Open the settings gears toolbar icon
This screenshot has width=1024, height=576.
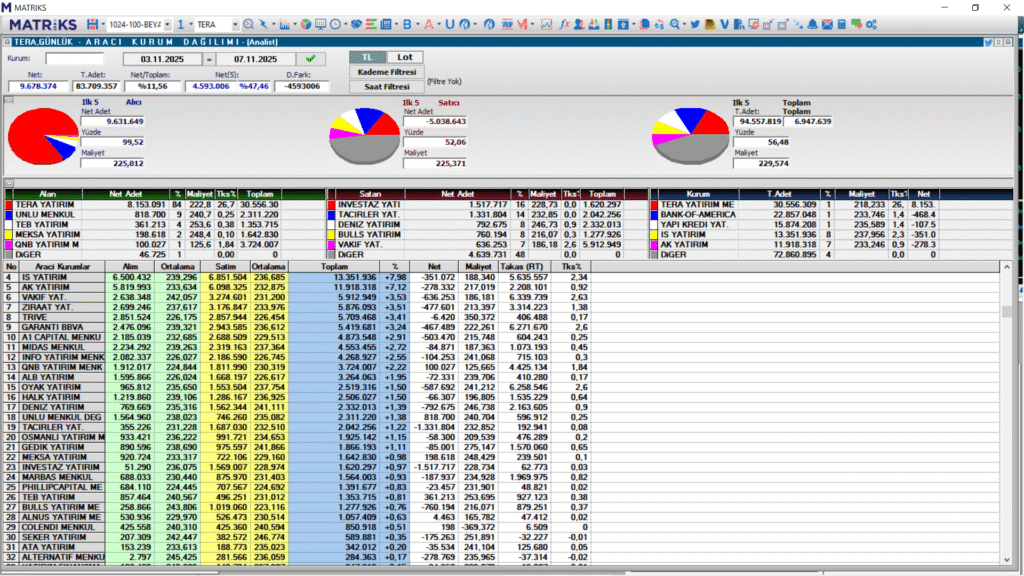click(x=872, y=24)
